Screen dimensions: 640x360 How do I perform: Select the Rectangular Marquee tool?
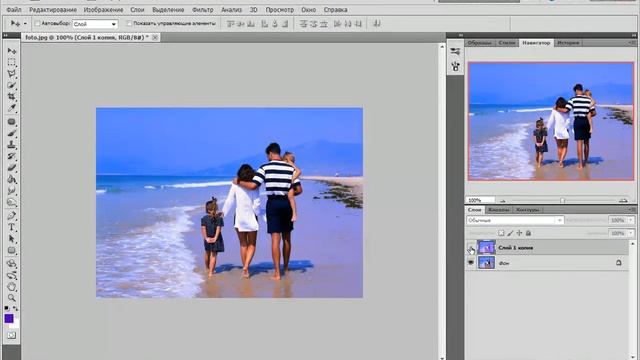click(11, 62)
